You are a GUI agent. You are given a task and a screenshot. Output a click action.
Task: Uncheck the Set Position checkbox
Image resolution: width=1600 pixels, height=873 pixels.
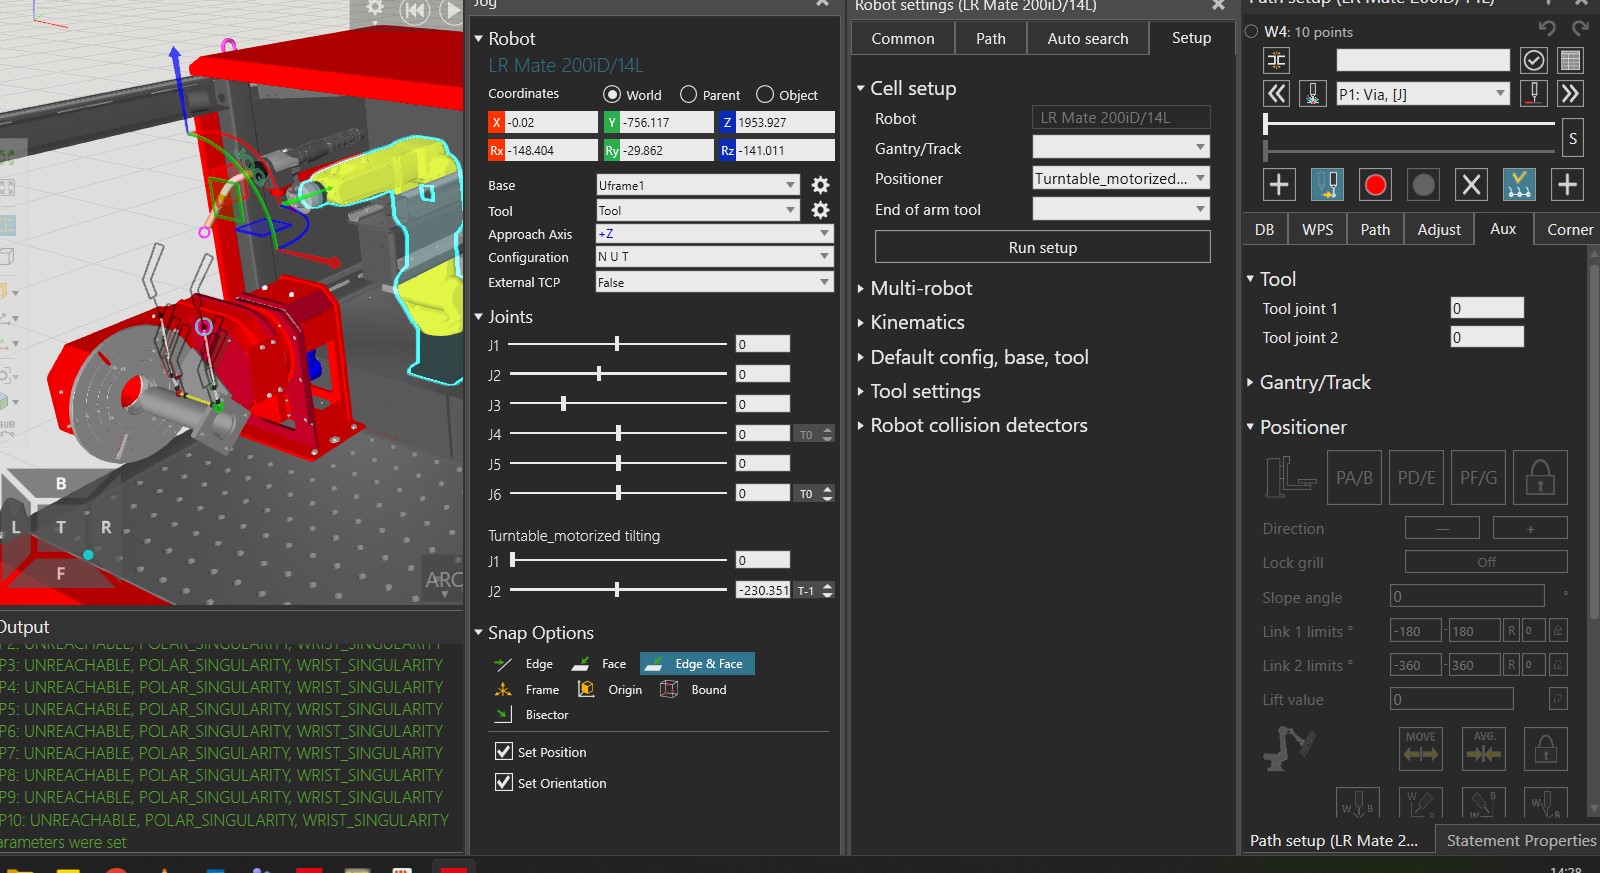click(x=504, y=751)
